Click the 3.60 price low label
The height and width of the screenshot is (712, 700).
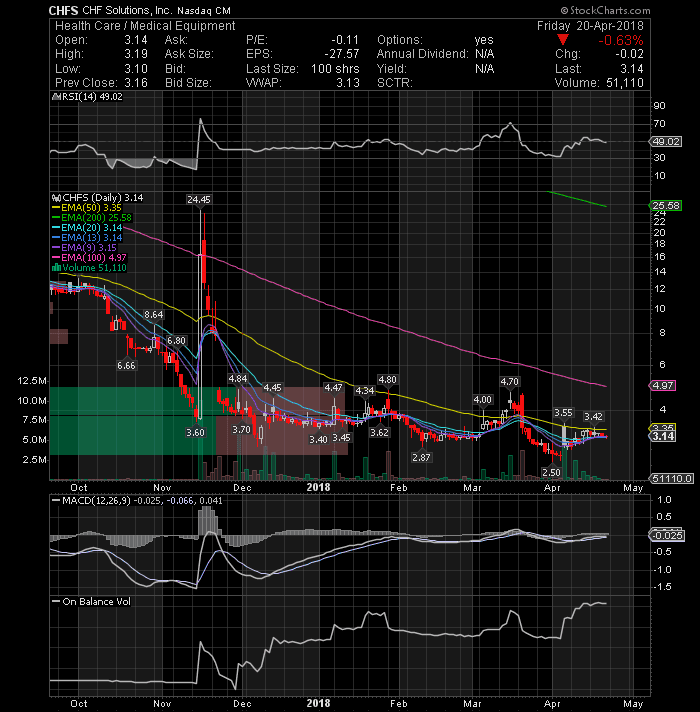coord(195,432)
